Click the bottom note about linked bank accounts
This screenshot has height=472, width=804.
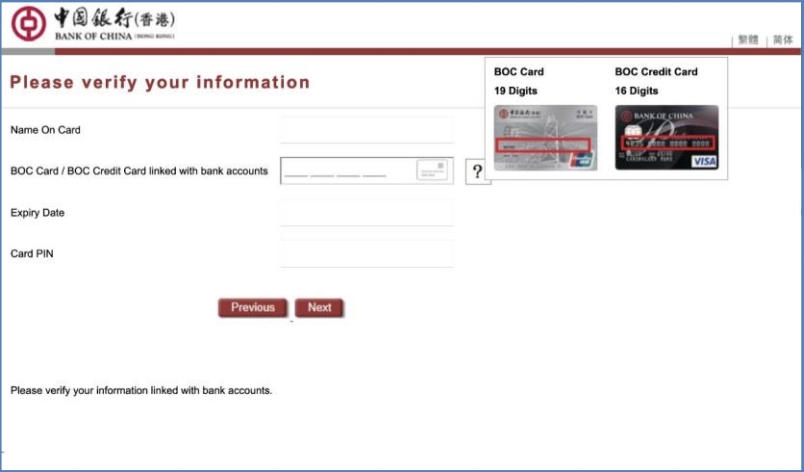click(x=141, y=391)
